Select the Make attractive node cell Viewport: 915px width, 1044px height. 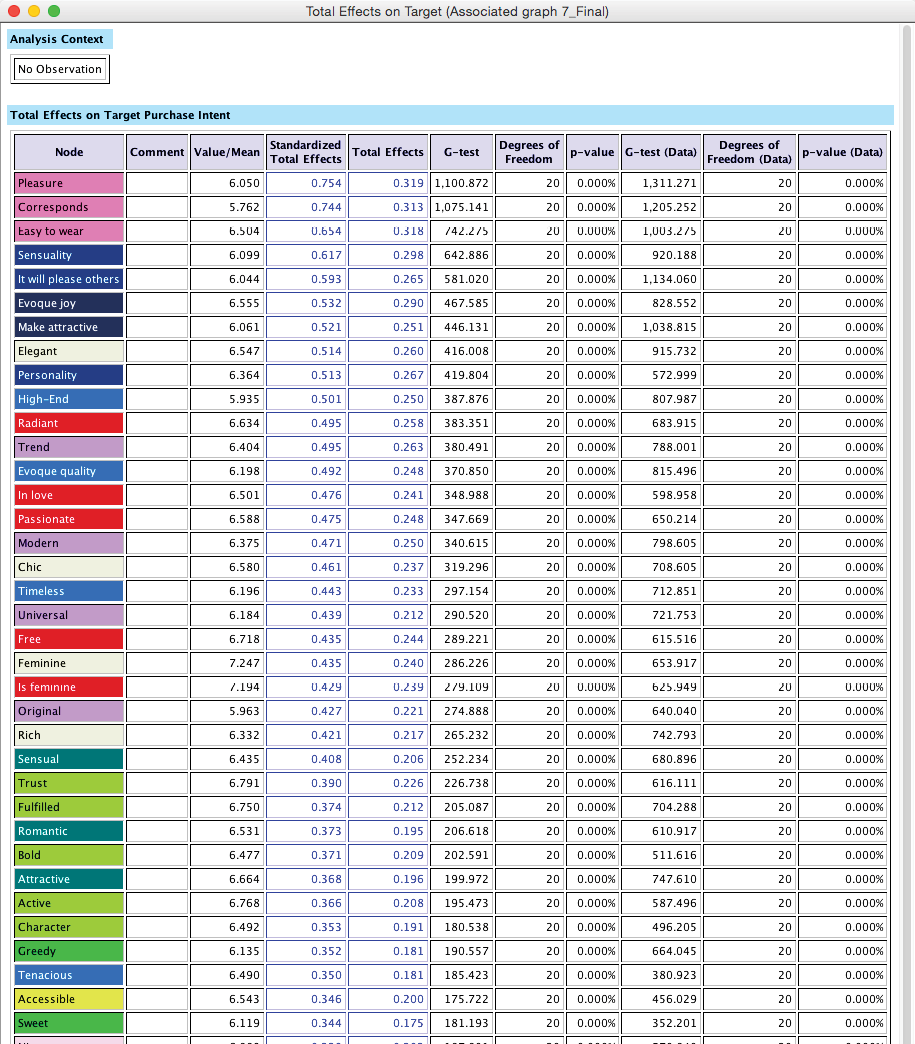pos(69,327)
